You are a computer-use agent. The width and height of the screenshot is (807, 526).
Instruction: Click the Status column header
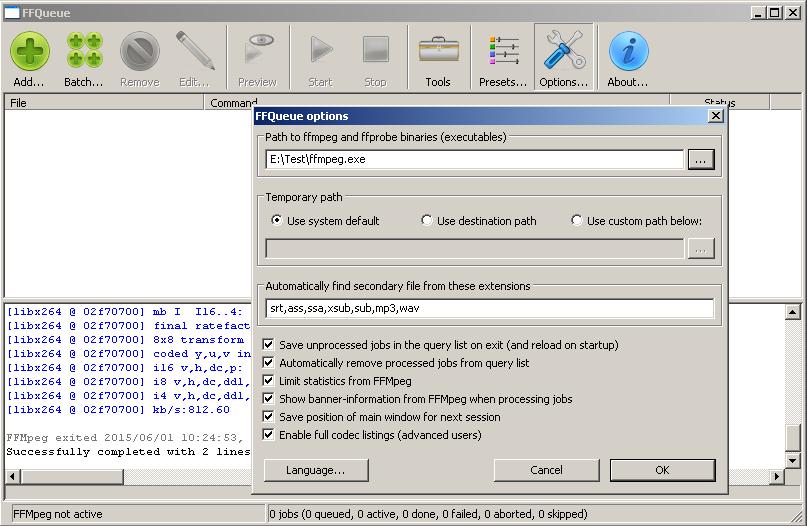(720, 100)
